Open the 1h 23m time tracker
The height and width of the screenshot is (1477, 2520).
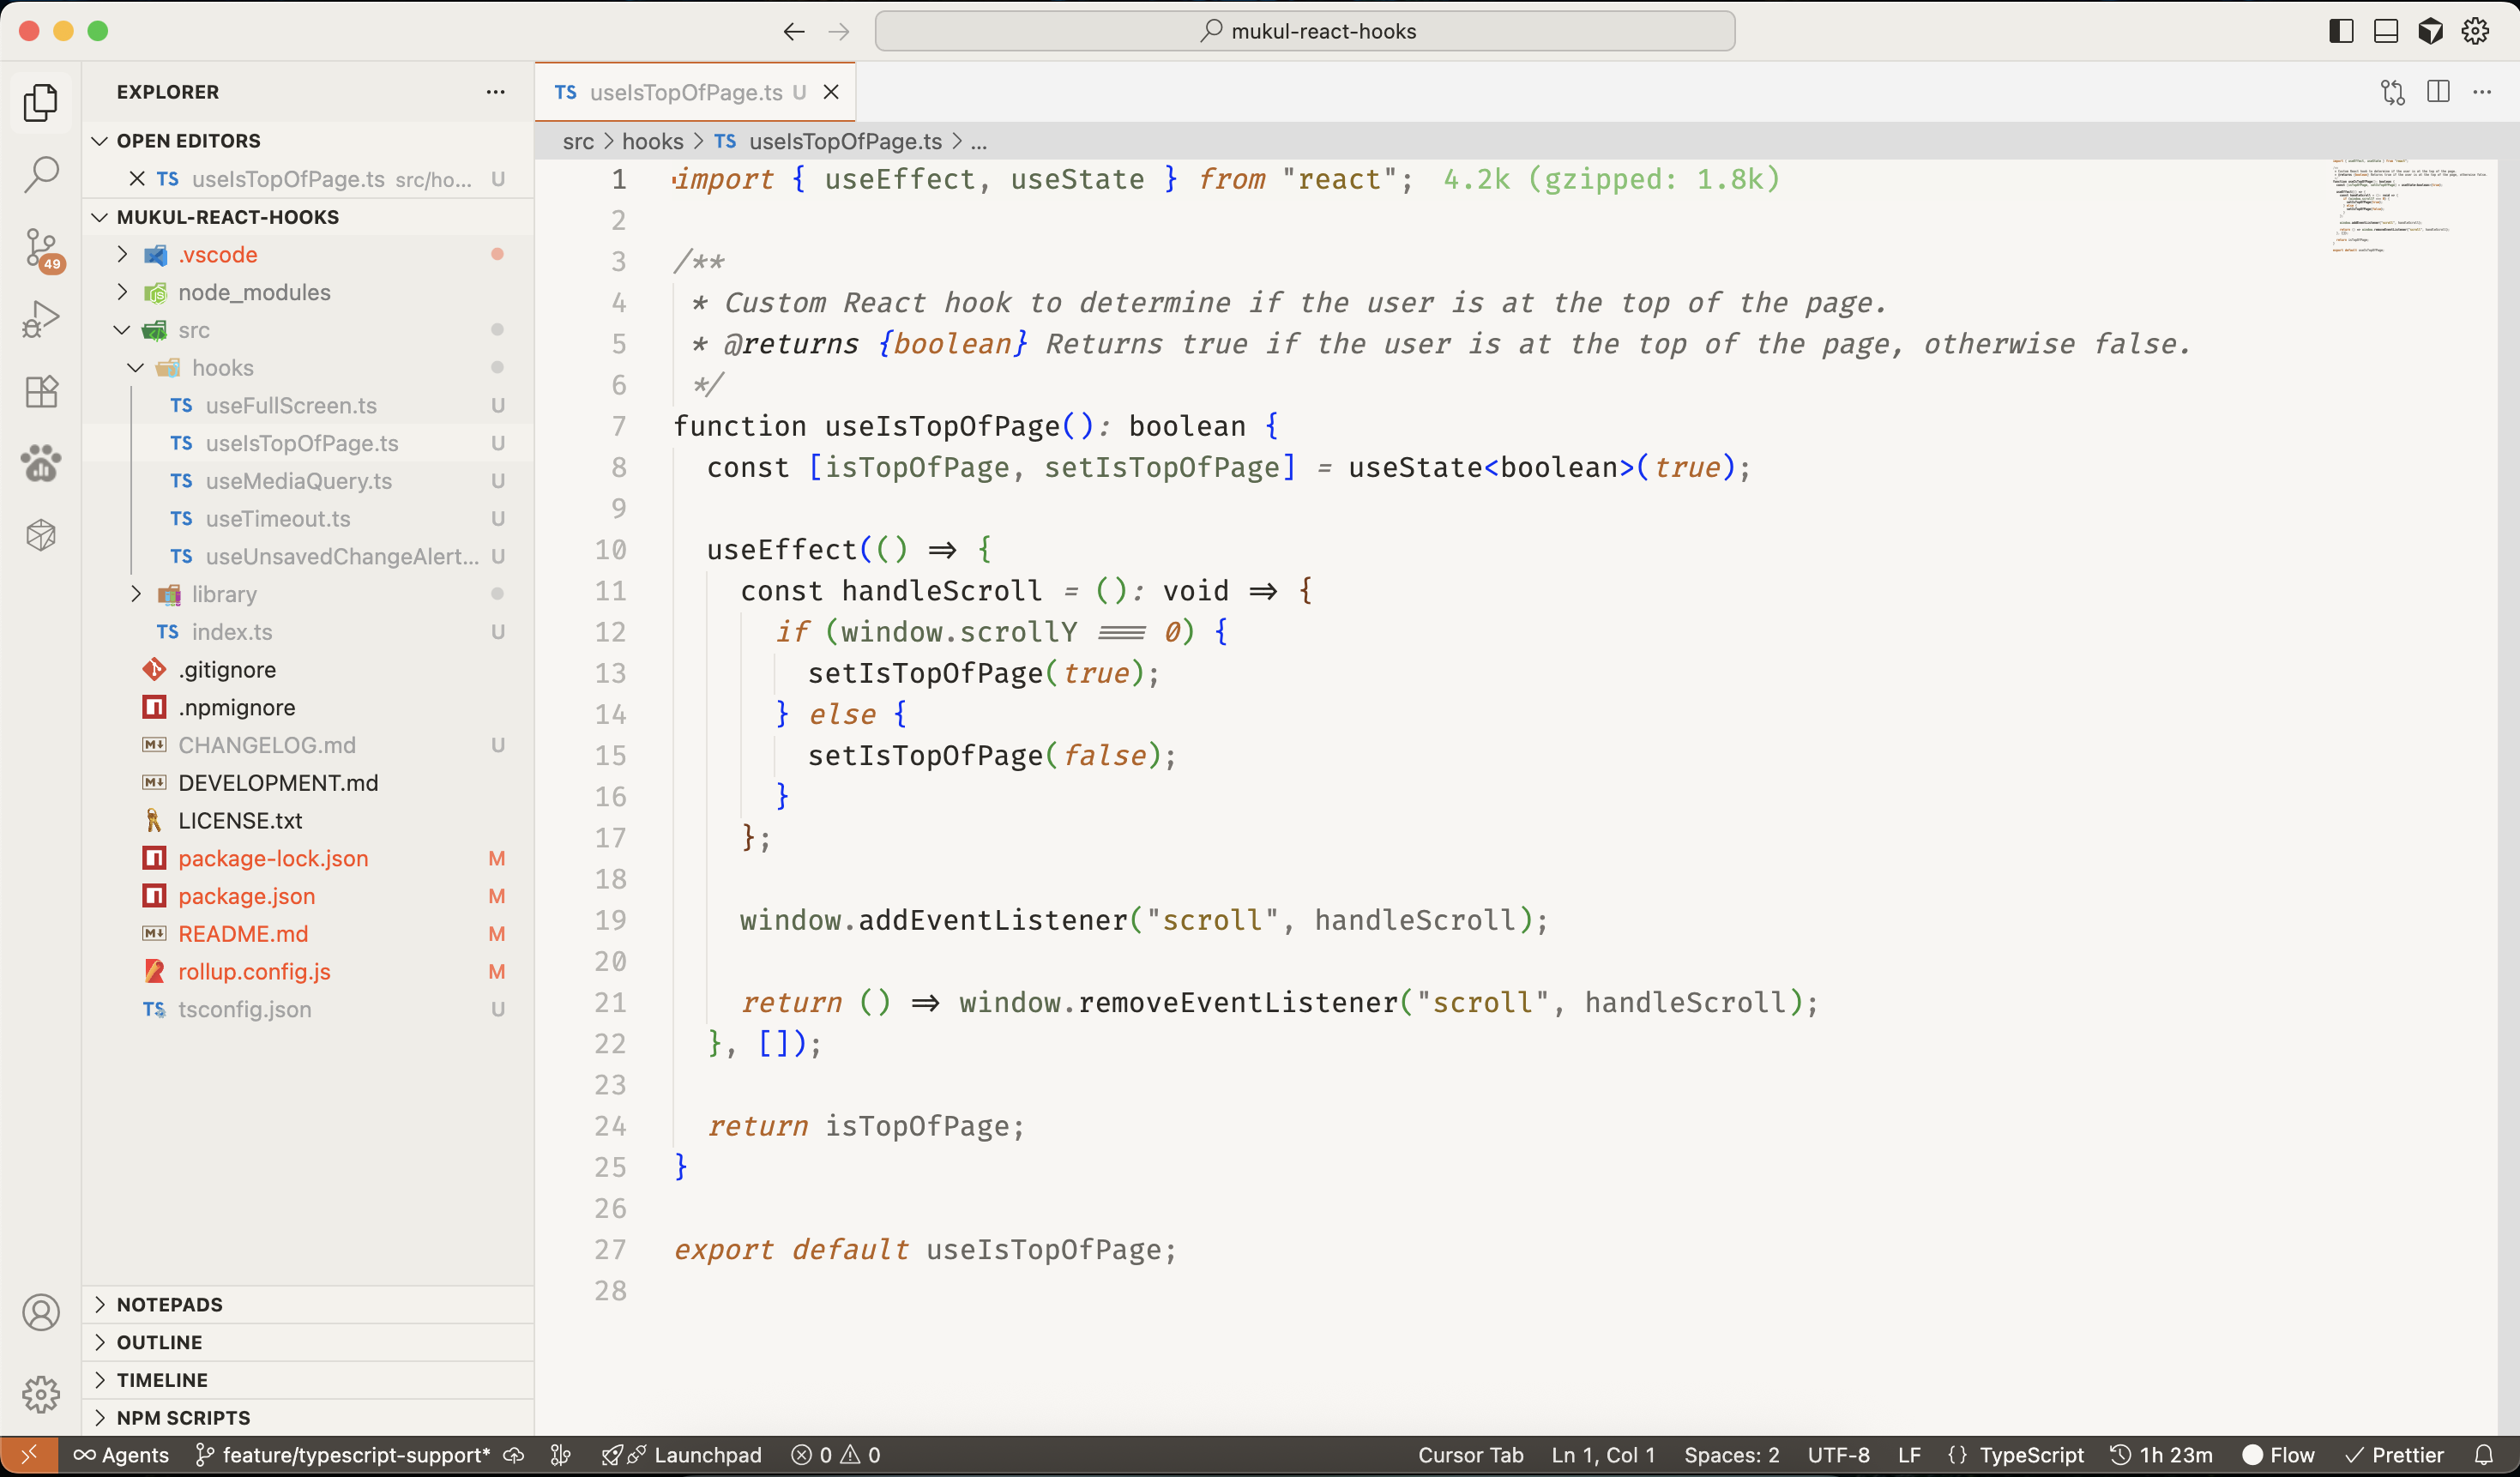pos(2162,1455)
